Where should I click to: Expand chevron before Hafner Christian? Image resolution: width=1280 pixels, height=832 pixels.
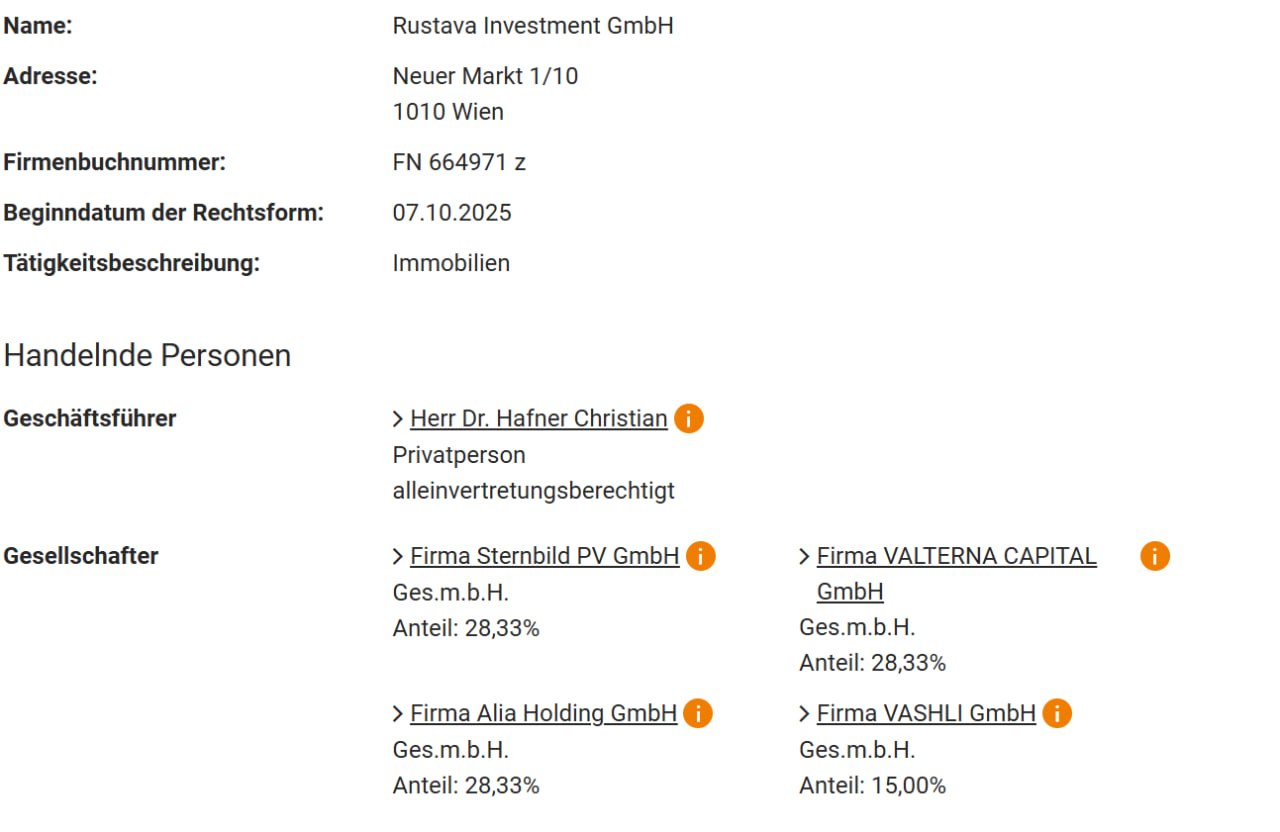(399, 419)
